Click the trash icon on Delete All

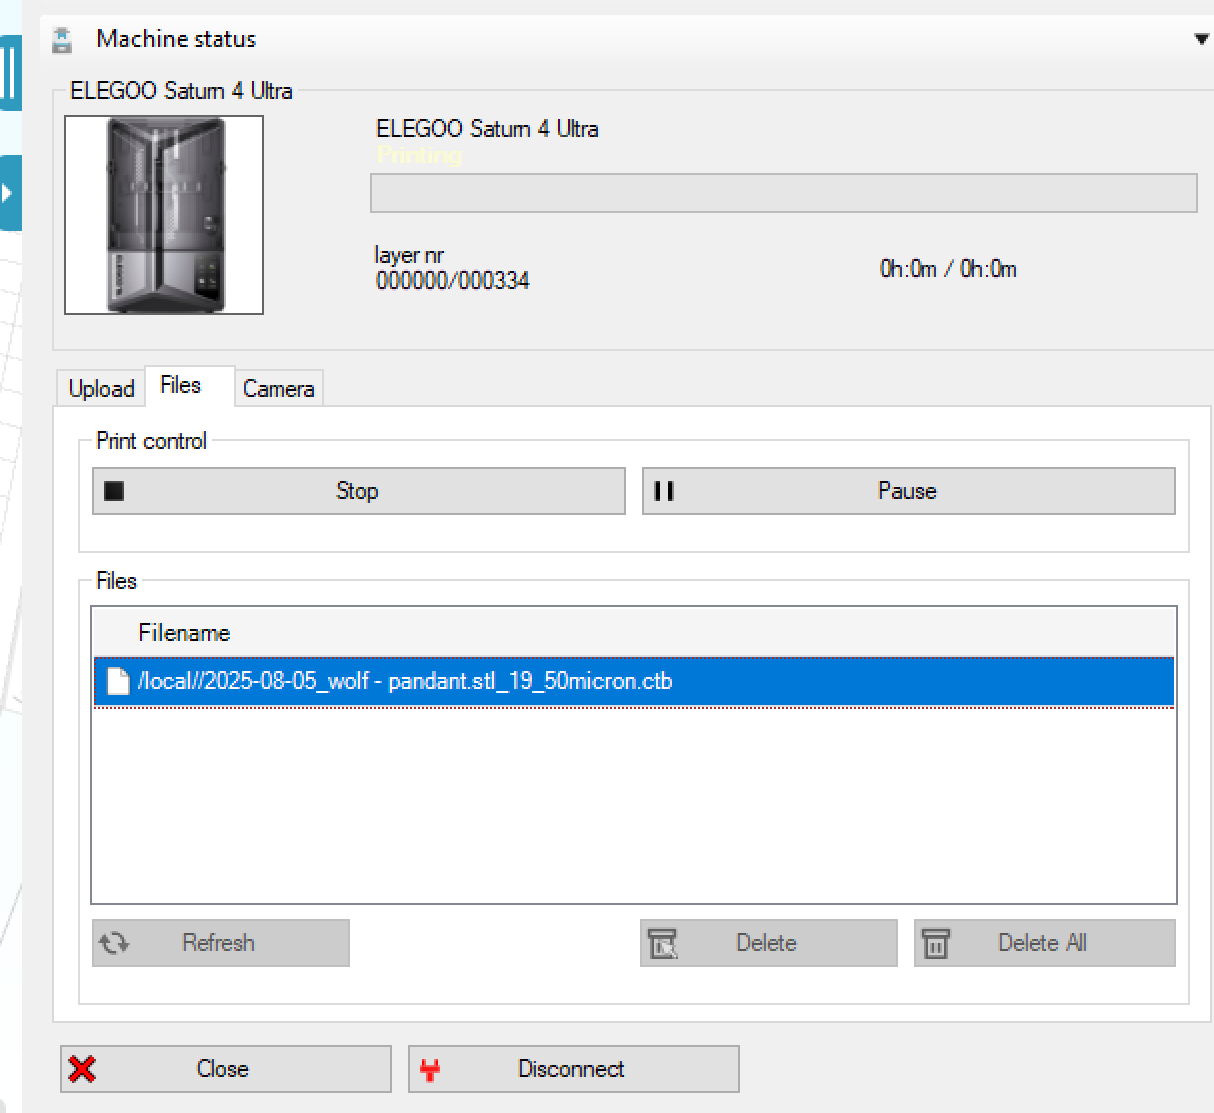pos(936,943)
